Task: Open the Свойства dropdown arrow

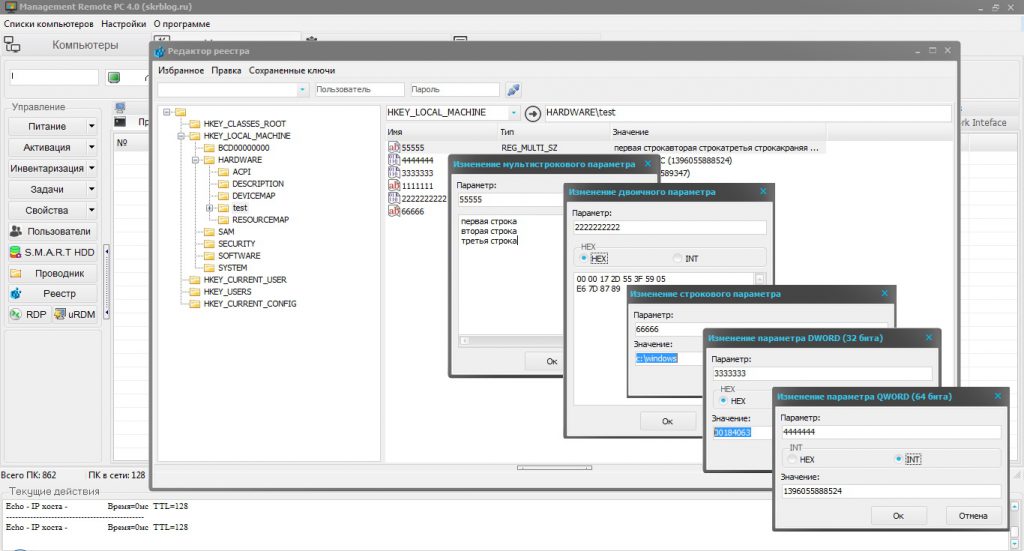Action: [x=91, y=210]
